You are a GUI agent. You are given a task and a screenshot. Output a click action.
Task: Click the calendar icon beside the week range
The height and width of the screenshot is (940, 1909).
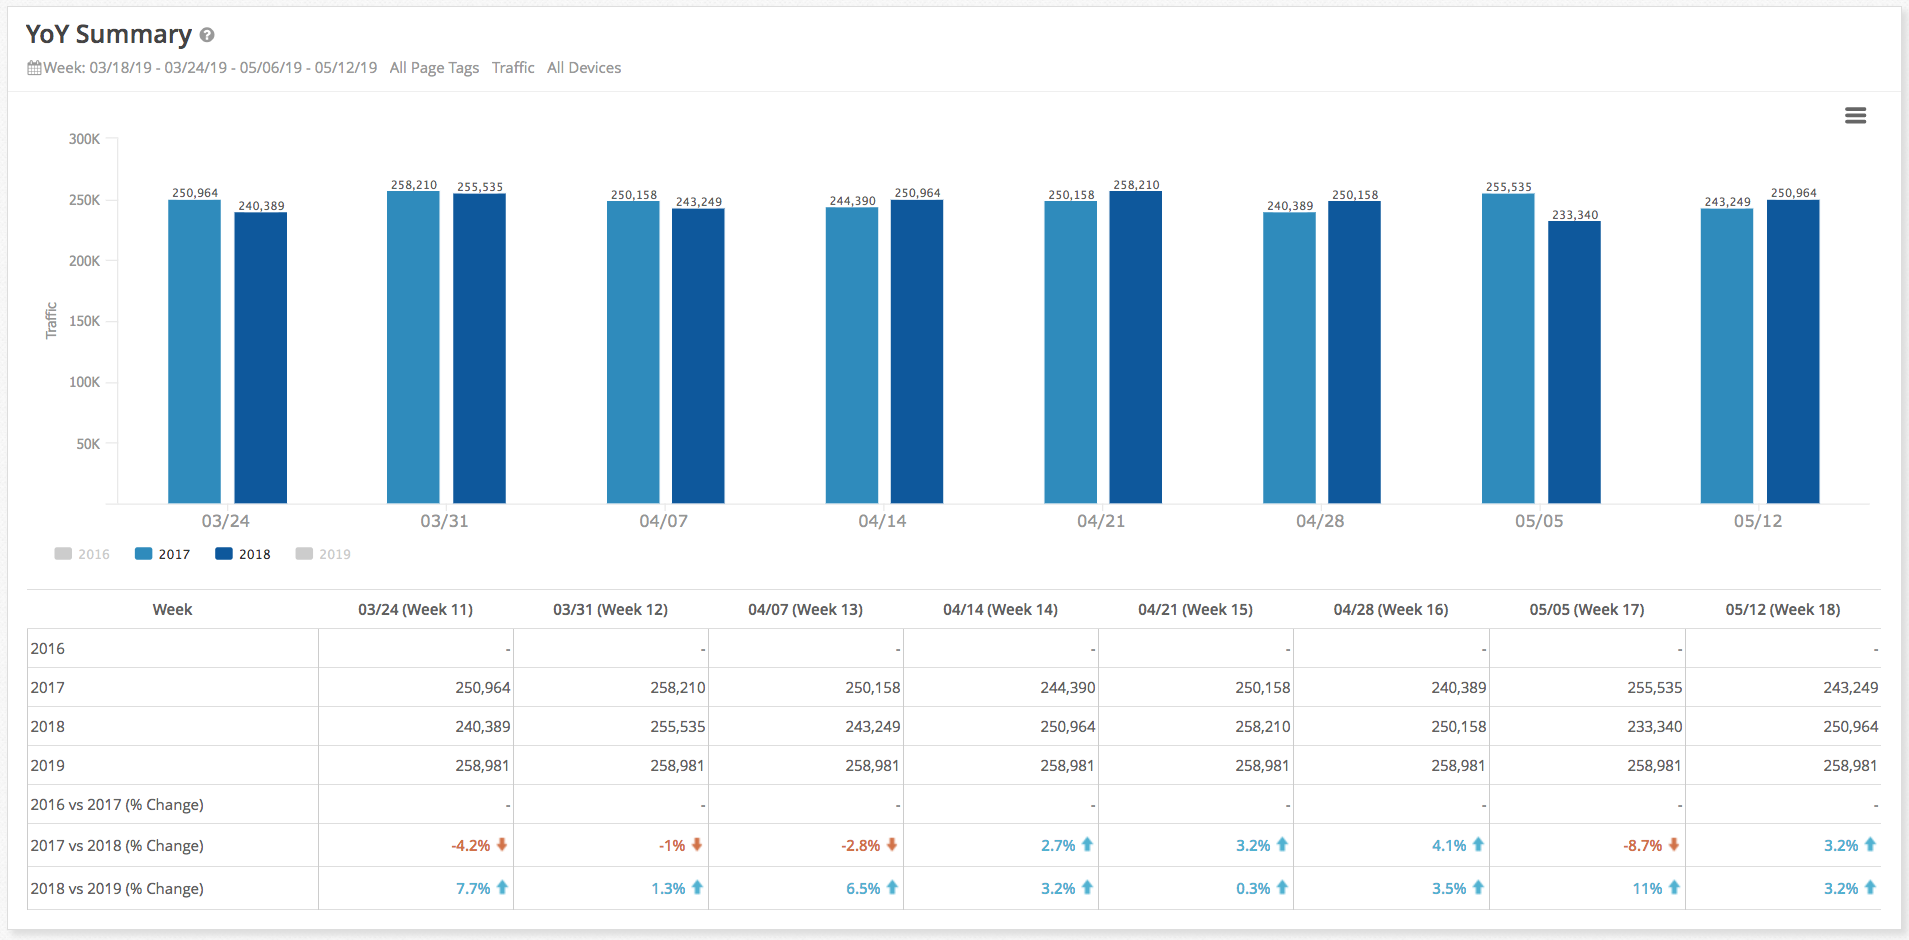tap(35, 68)
